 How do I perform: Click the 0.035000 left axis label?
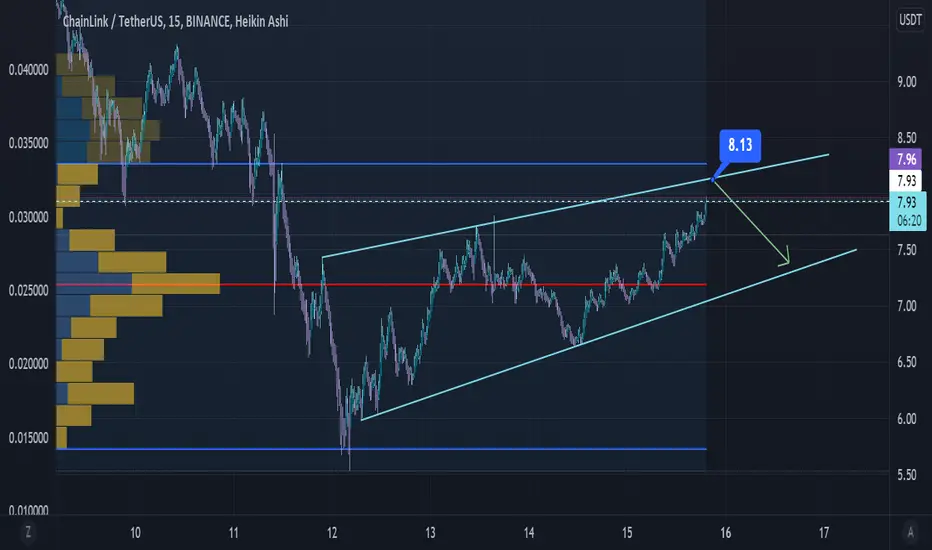[29, 143]
